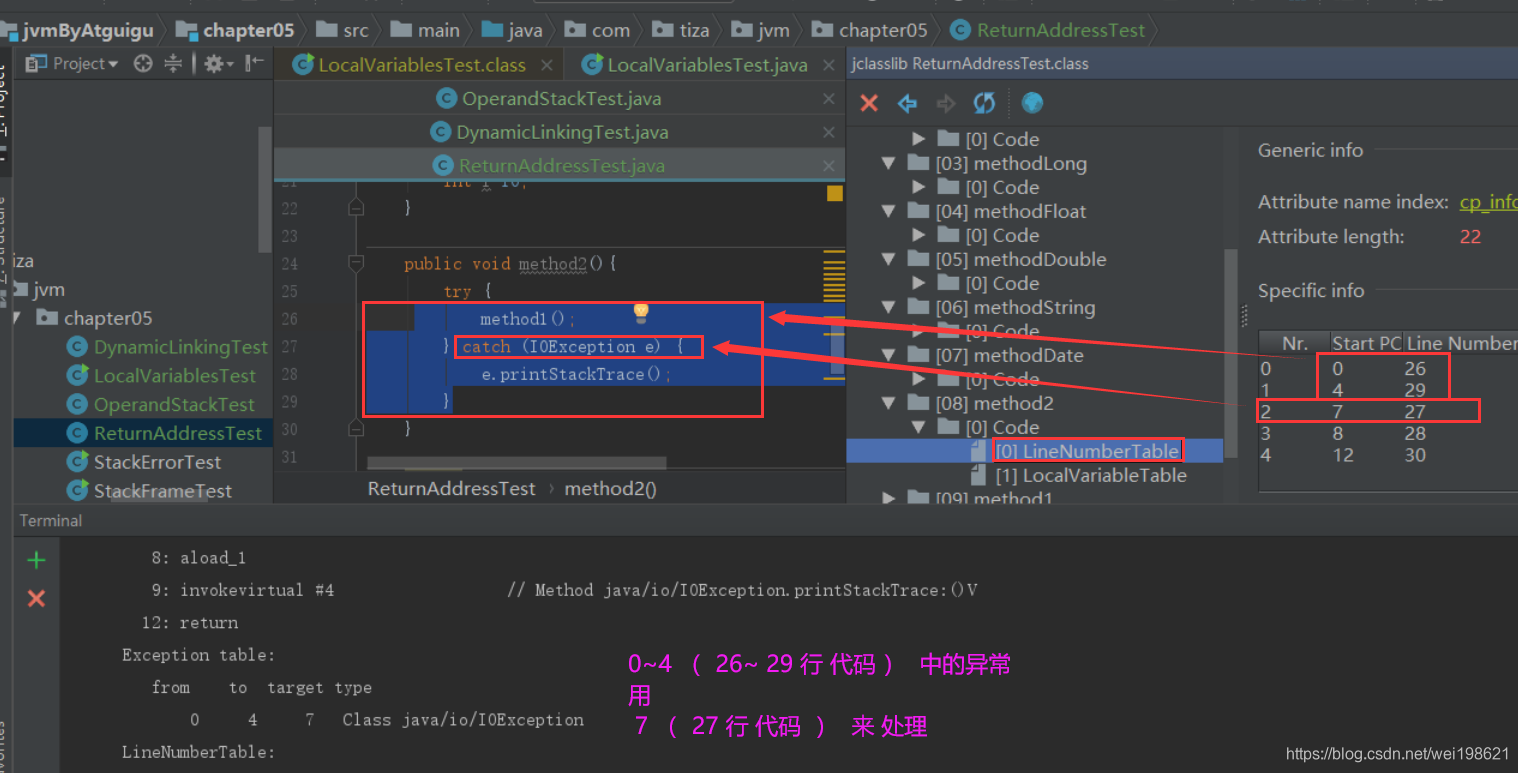1518x773 pixels.
Task: Click fold marker at line 30 gutter
Action: 355,429
